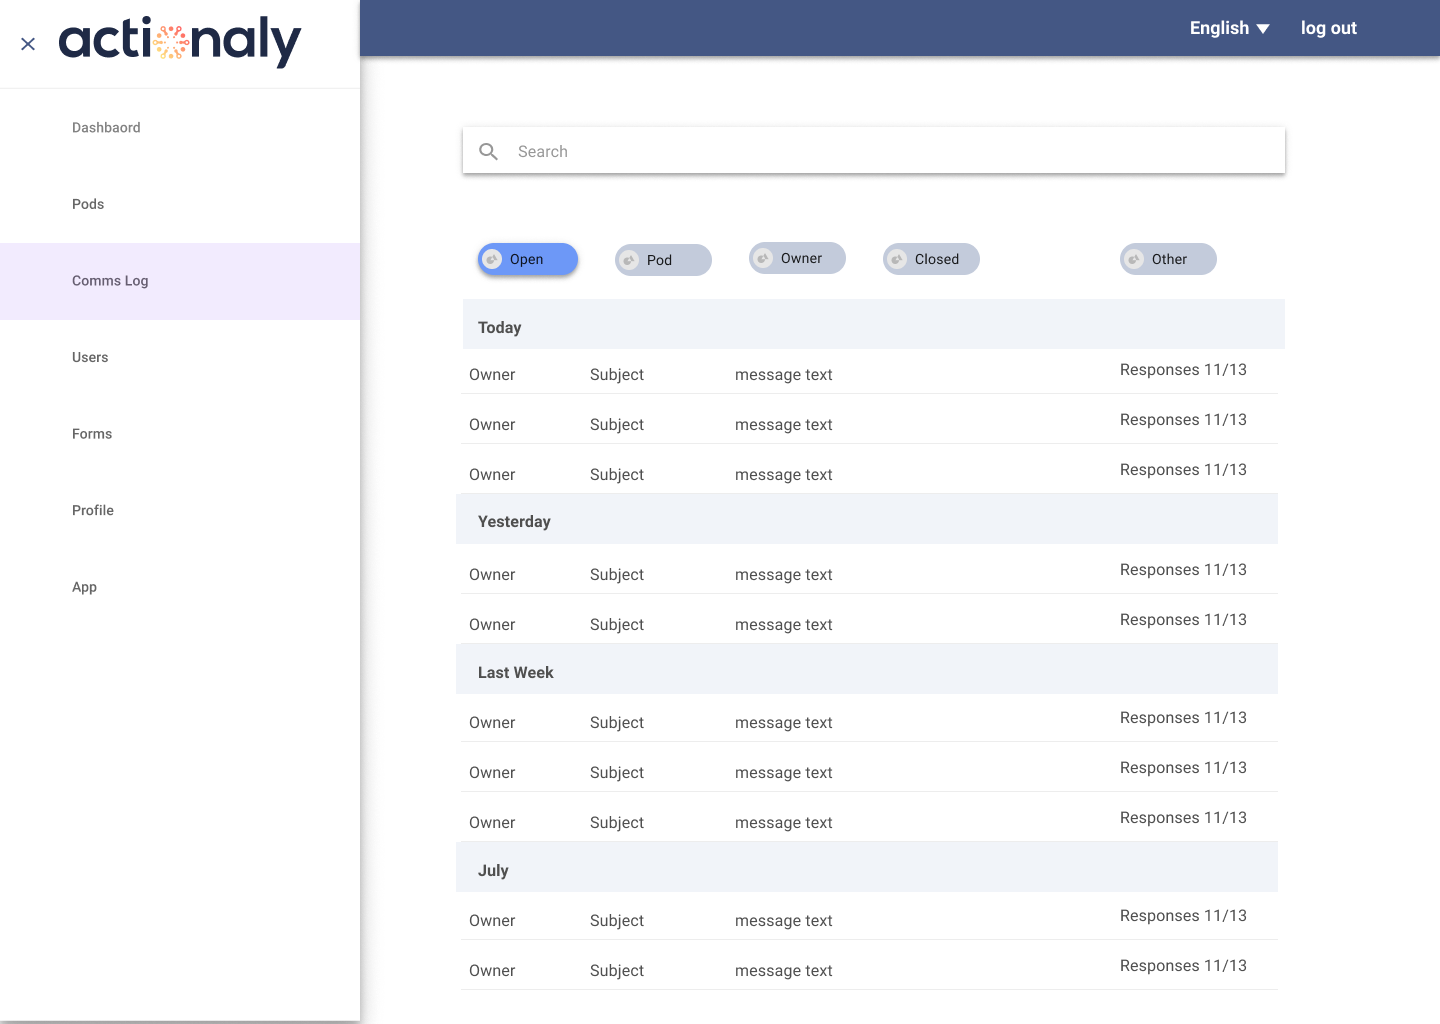The width and height of the screenshot is (1440, 1024).
Task: Click Responses 11/13 in first July row
Action: tap(1183, 916)
